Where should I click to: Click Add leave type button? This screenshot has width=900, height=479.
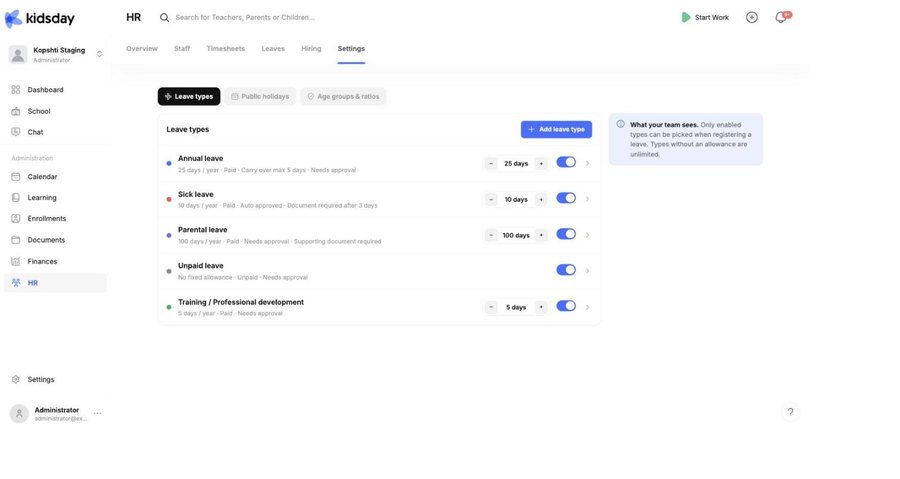tap(556, 129)
